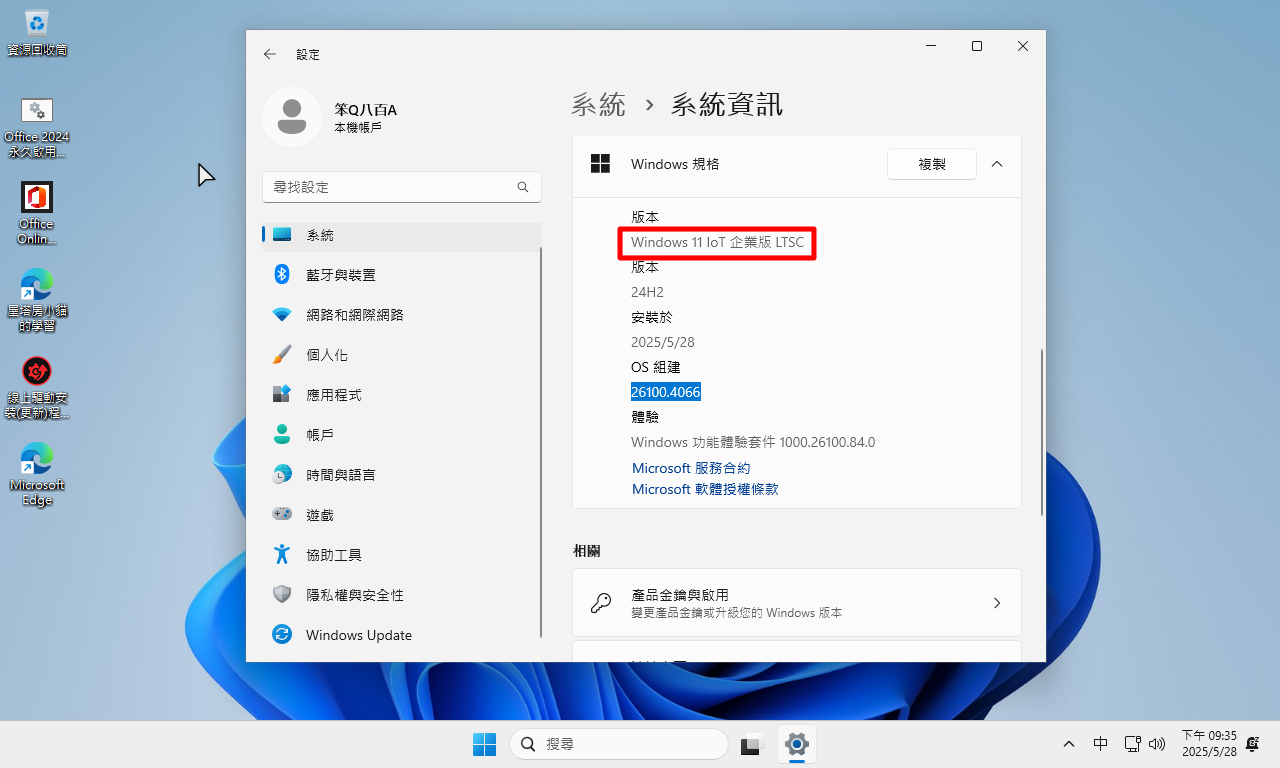Click the gamepad icon next to 遊戲
Screen dimensions: 1280x768
pyautogui.click(x=282, y=515)
